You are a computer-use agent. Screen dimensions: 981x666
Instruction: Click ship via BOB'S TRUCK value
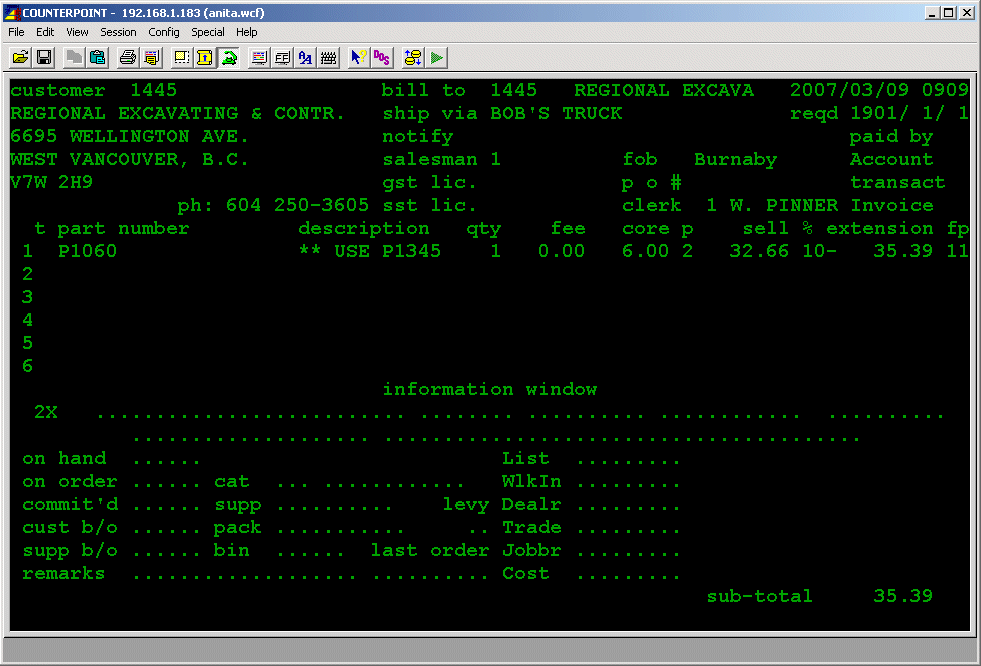(556, 113)
